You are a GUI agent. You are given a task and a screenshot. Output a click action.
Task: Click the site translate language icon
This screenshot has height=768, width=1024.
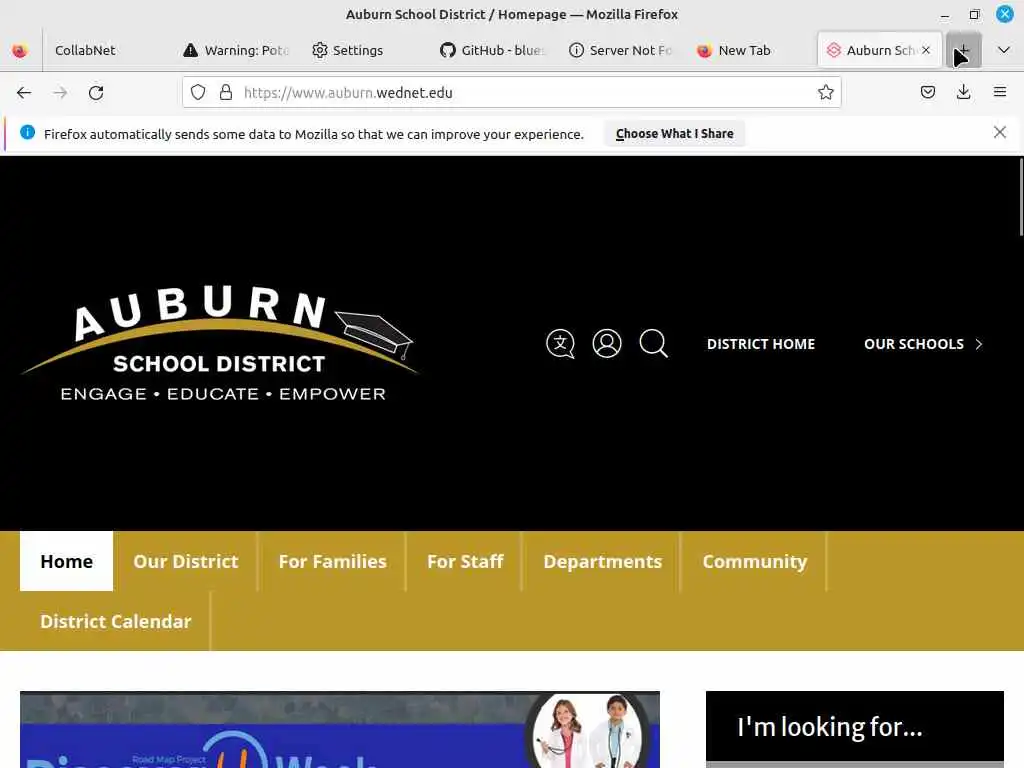coord(560,344)
